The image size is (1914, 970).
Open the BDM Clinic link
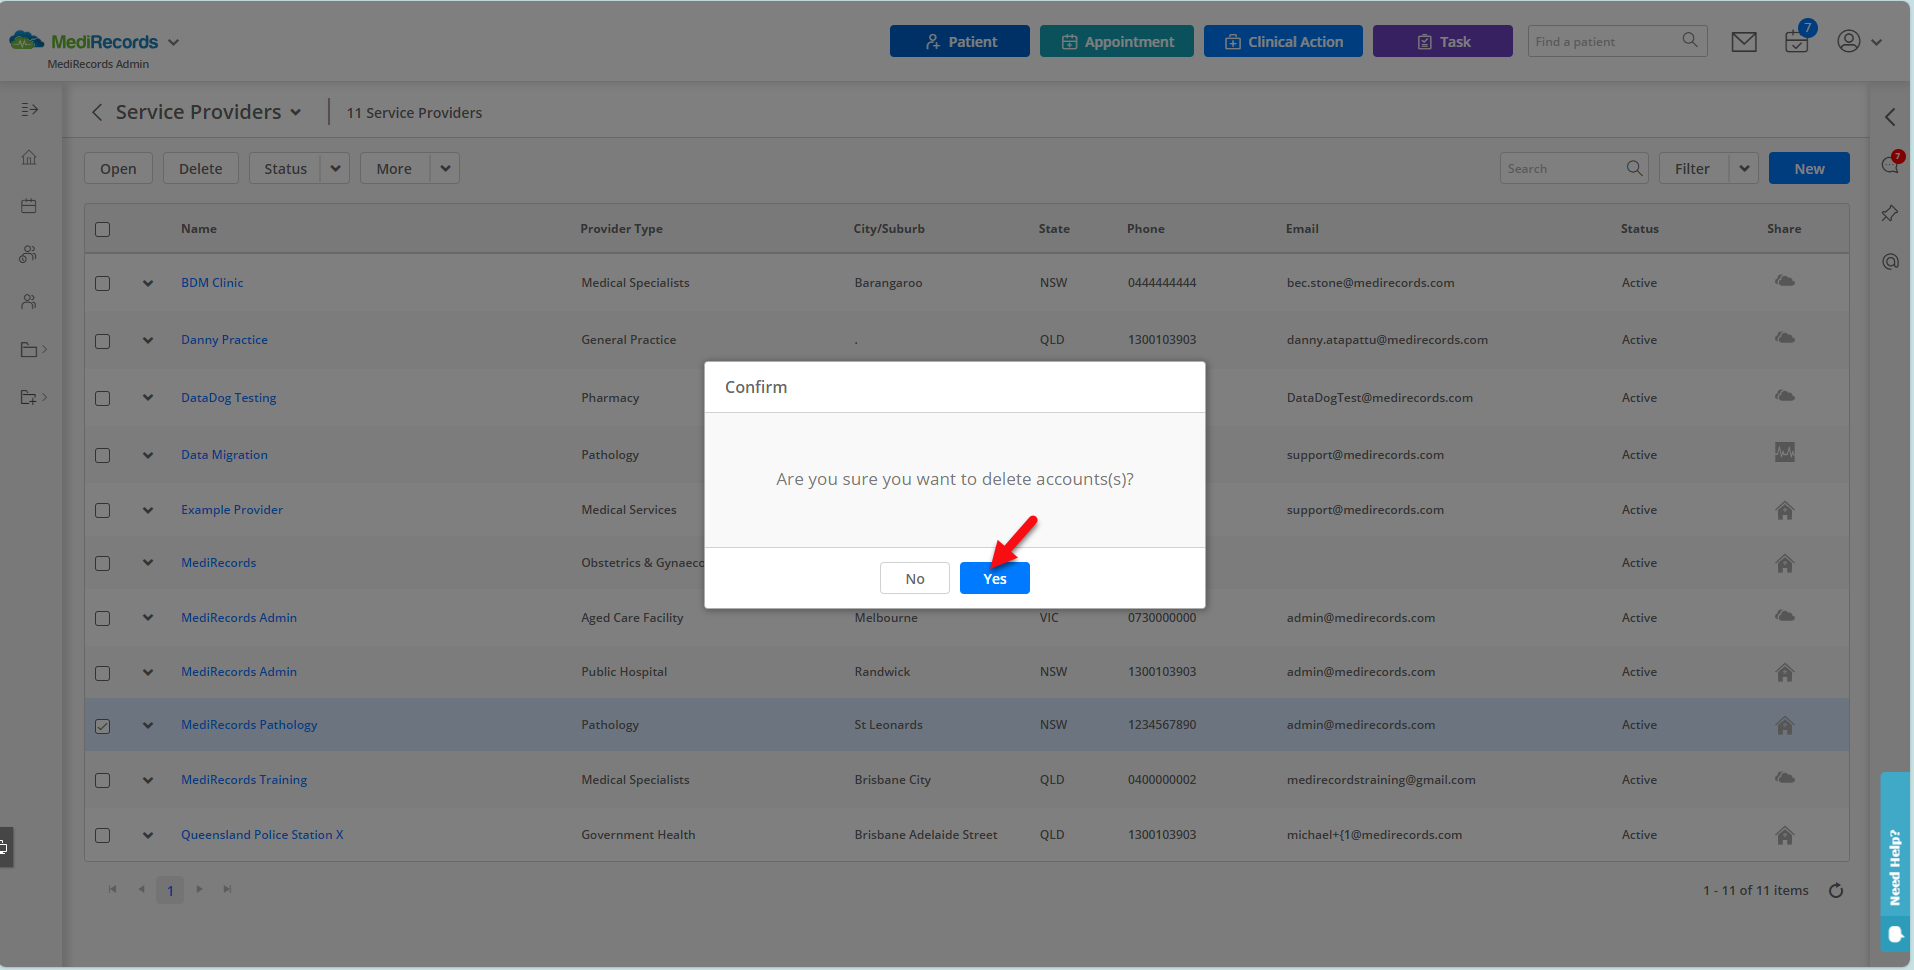click(x=212, y=282)
